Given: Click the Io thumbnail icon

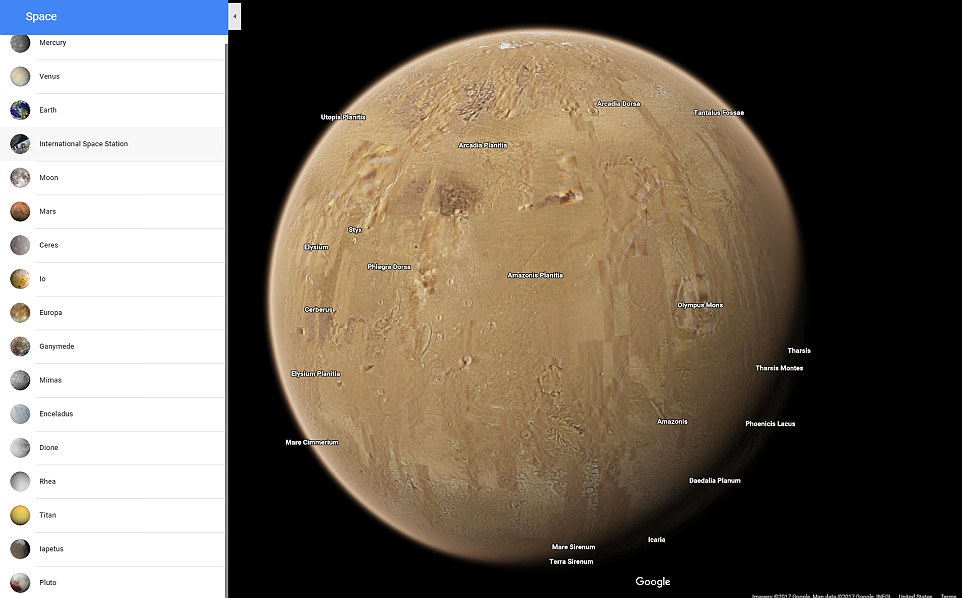Looking at the screenshot, I should (x=20, y=279).
